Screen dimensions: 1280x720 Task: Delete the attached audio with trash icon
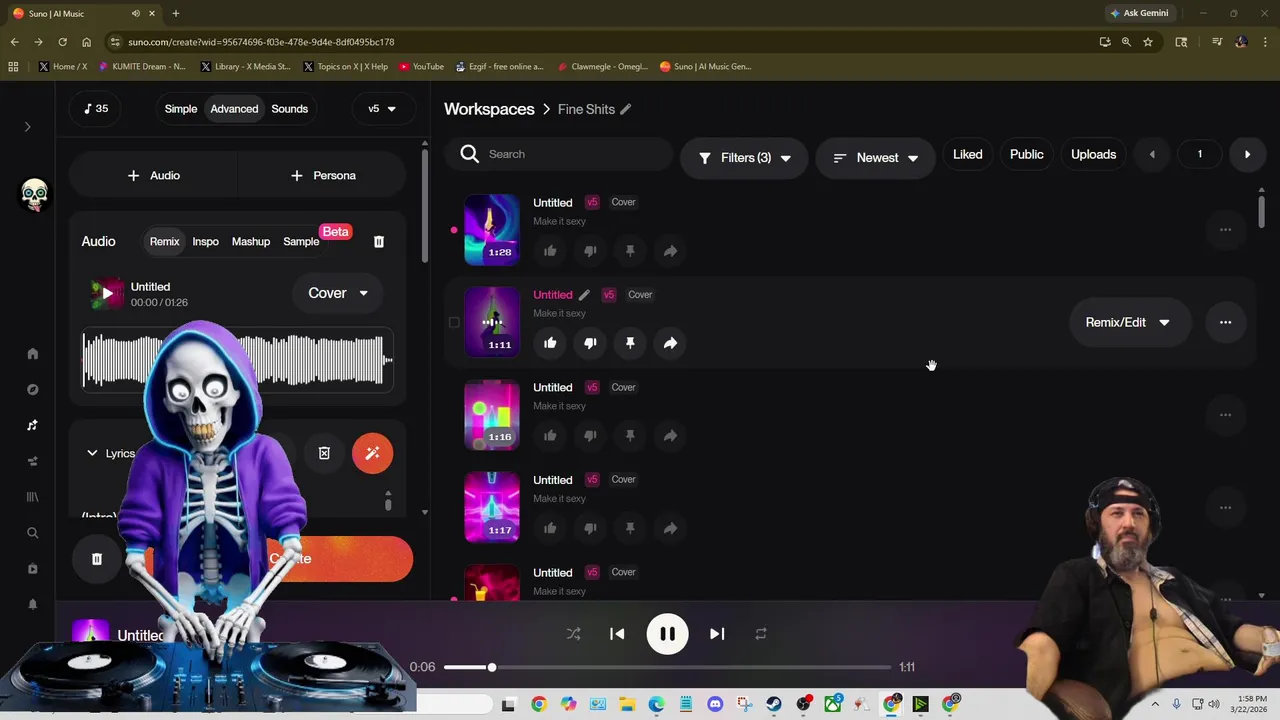coord(379,241)
